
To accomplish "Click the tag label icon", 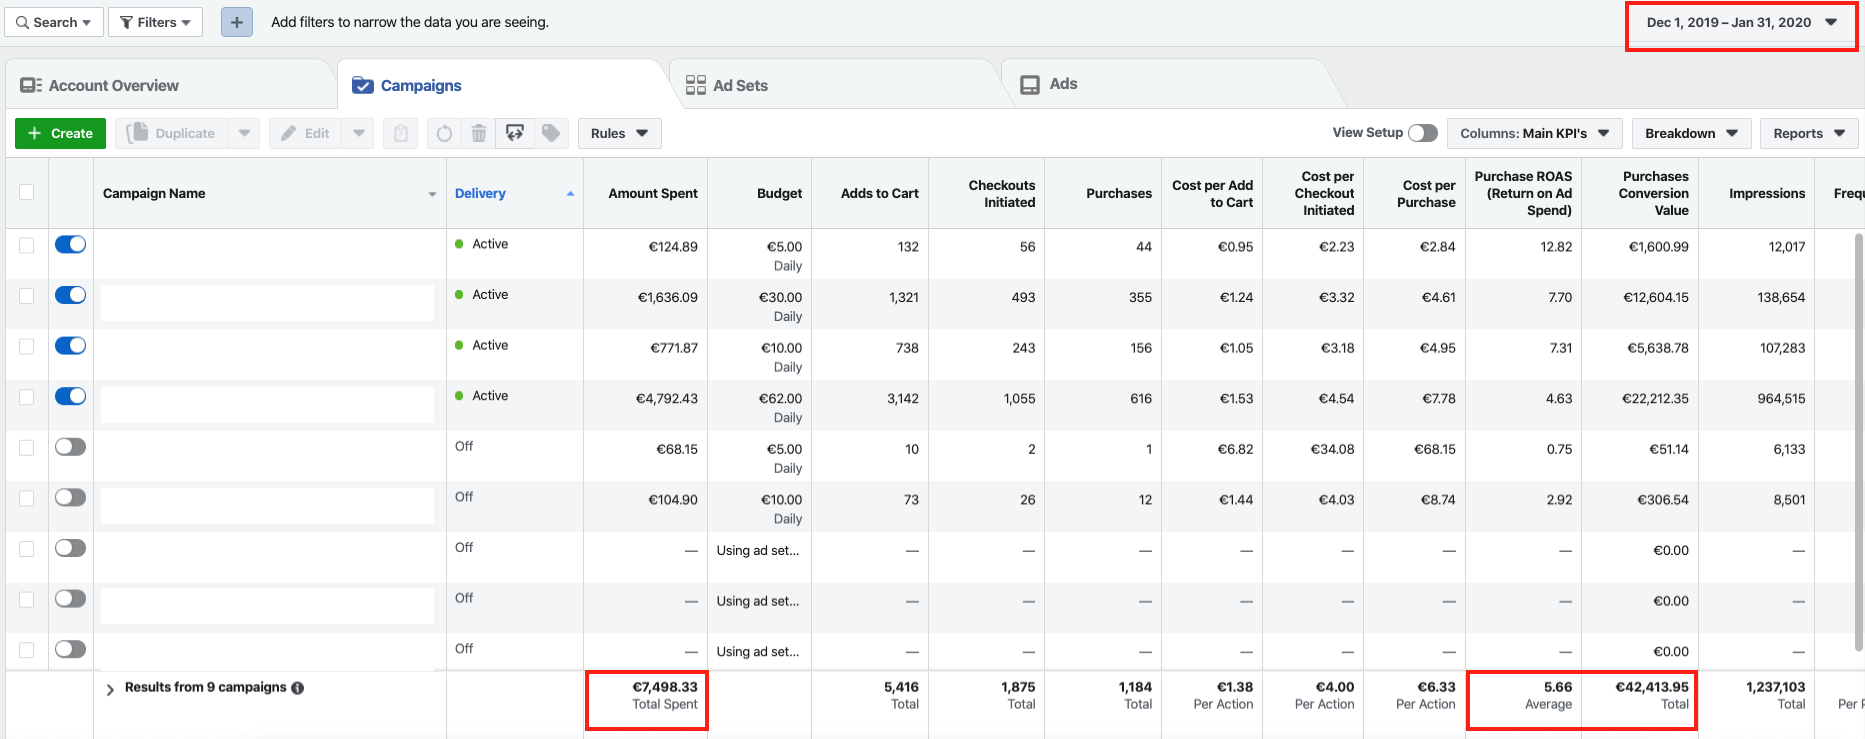I will click(551, 133).
